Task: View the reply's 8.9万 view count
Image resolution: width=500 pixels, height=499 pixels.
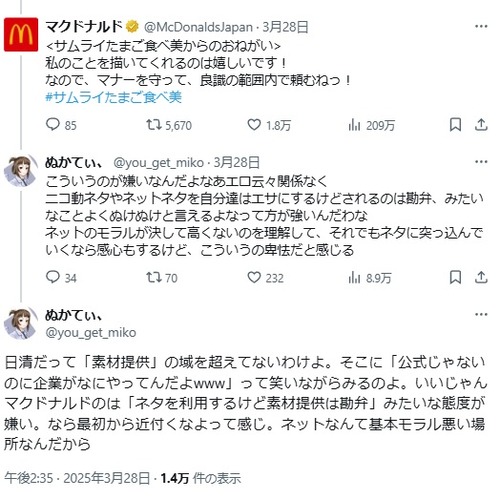Action: pos(370,278)
